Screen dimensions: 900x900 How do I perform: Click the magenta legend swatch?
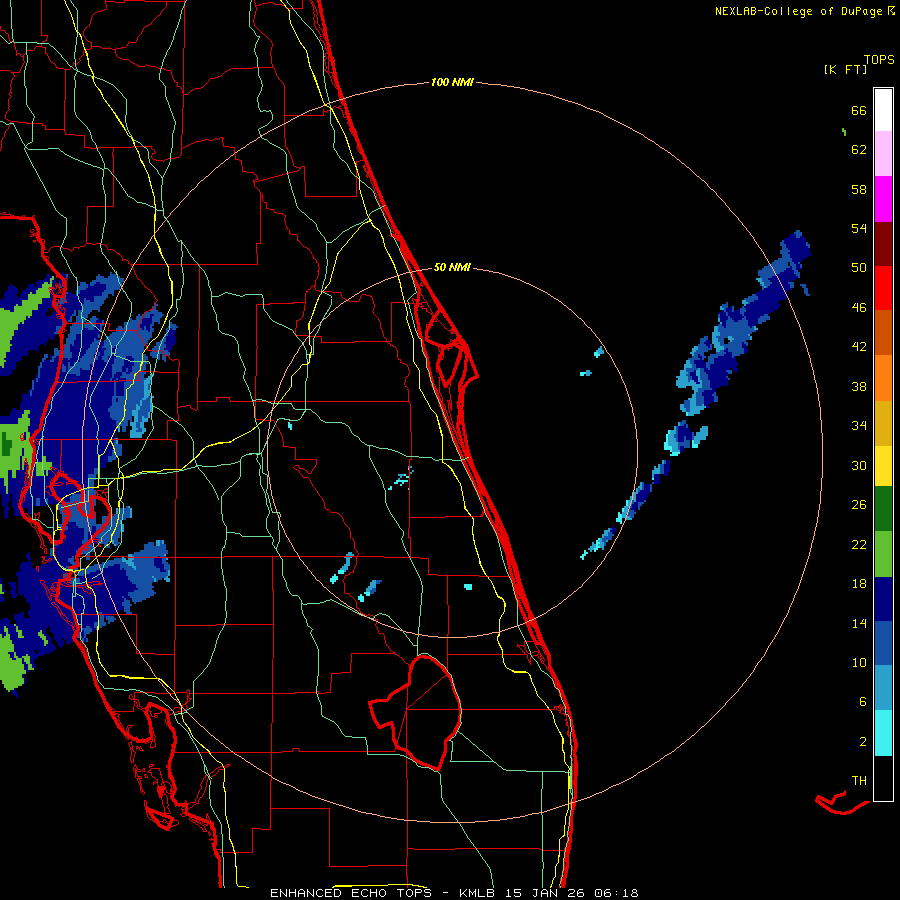883,199
